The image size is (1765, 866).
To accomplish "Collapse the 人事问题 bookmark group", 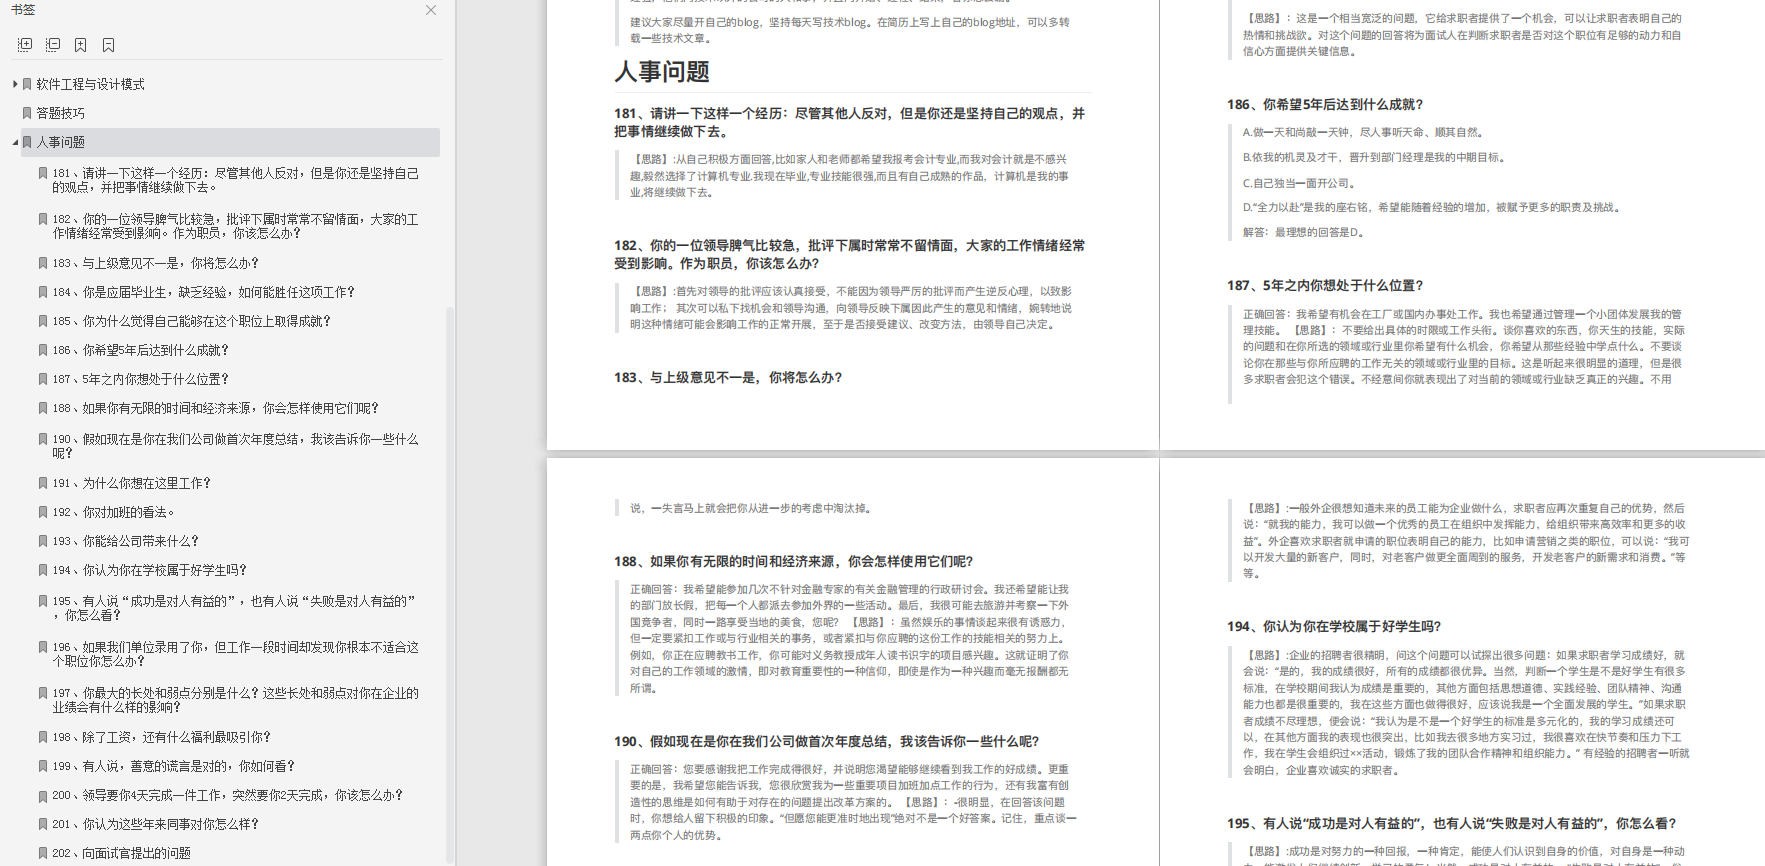I will [x=15, y=142].
